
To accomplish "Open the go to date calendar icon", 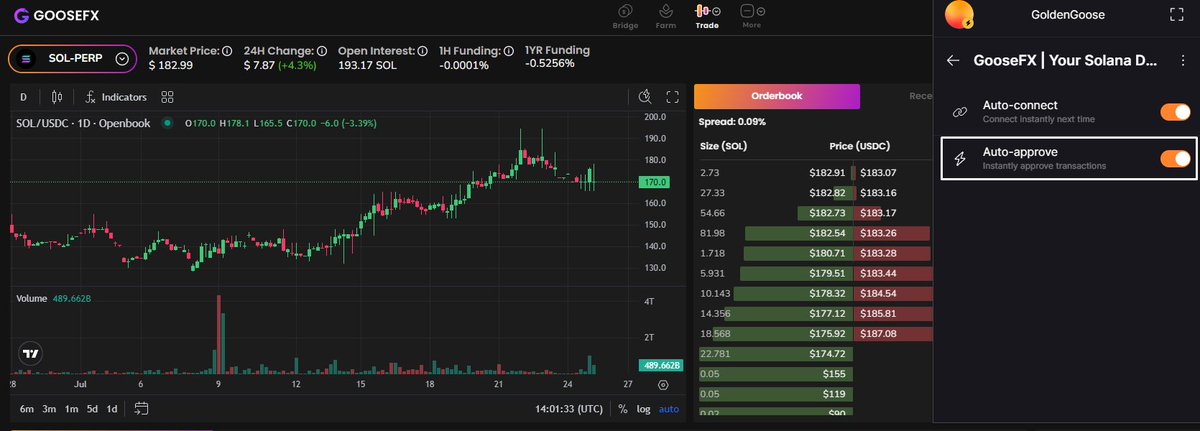I will click(x=141, y=408).
